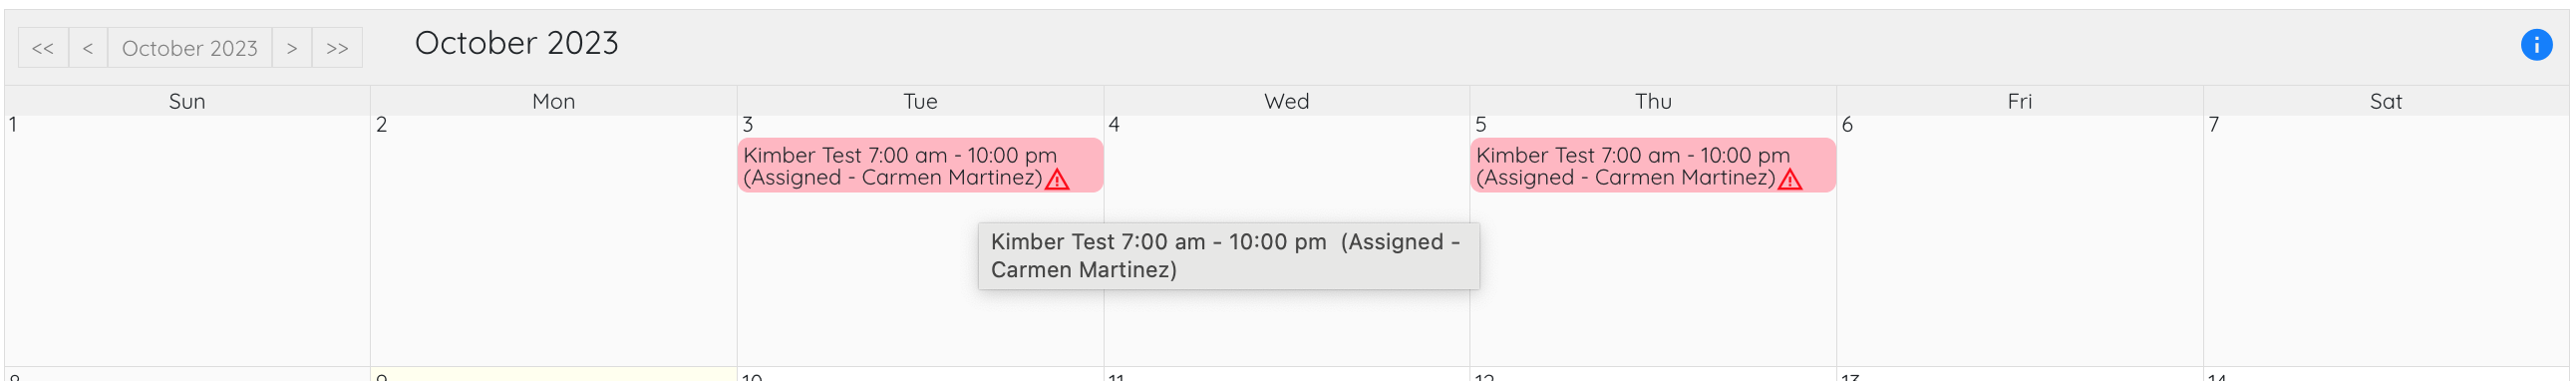Click the blue info icon
Image resolution: width=2576 pixels, height=381 pixels.
pos(2536,45)
